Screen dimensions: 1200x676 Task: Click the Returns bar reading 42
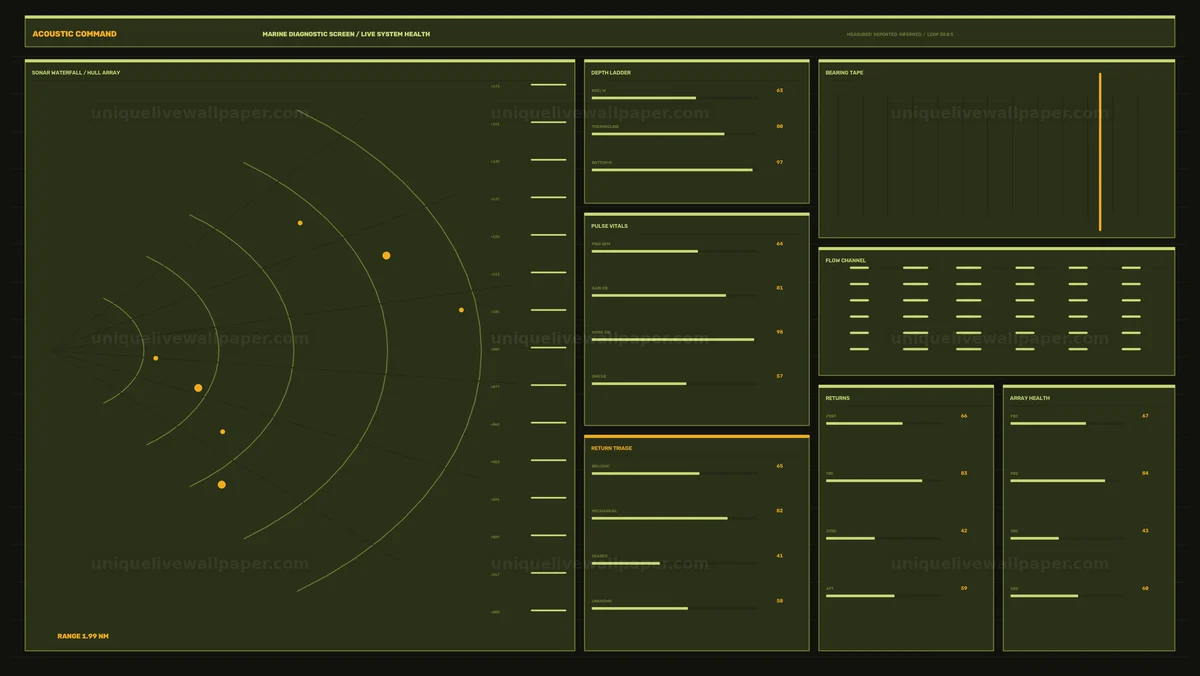pyautogui.click(x=884, y=538)
